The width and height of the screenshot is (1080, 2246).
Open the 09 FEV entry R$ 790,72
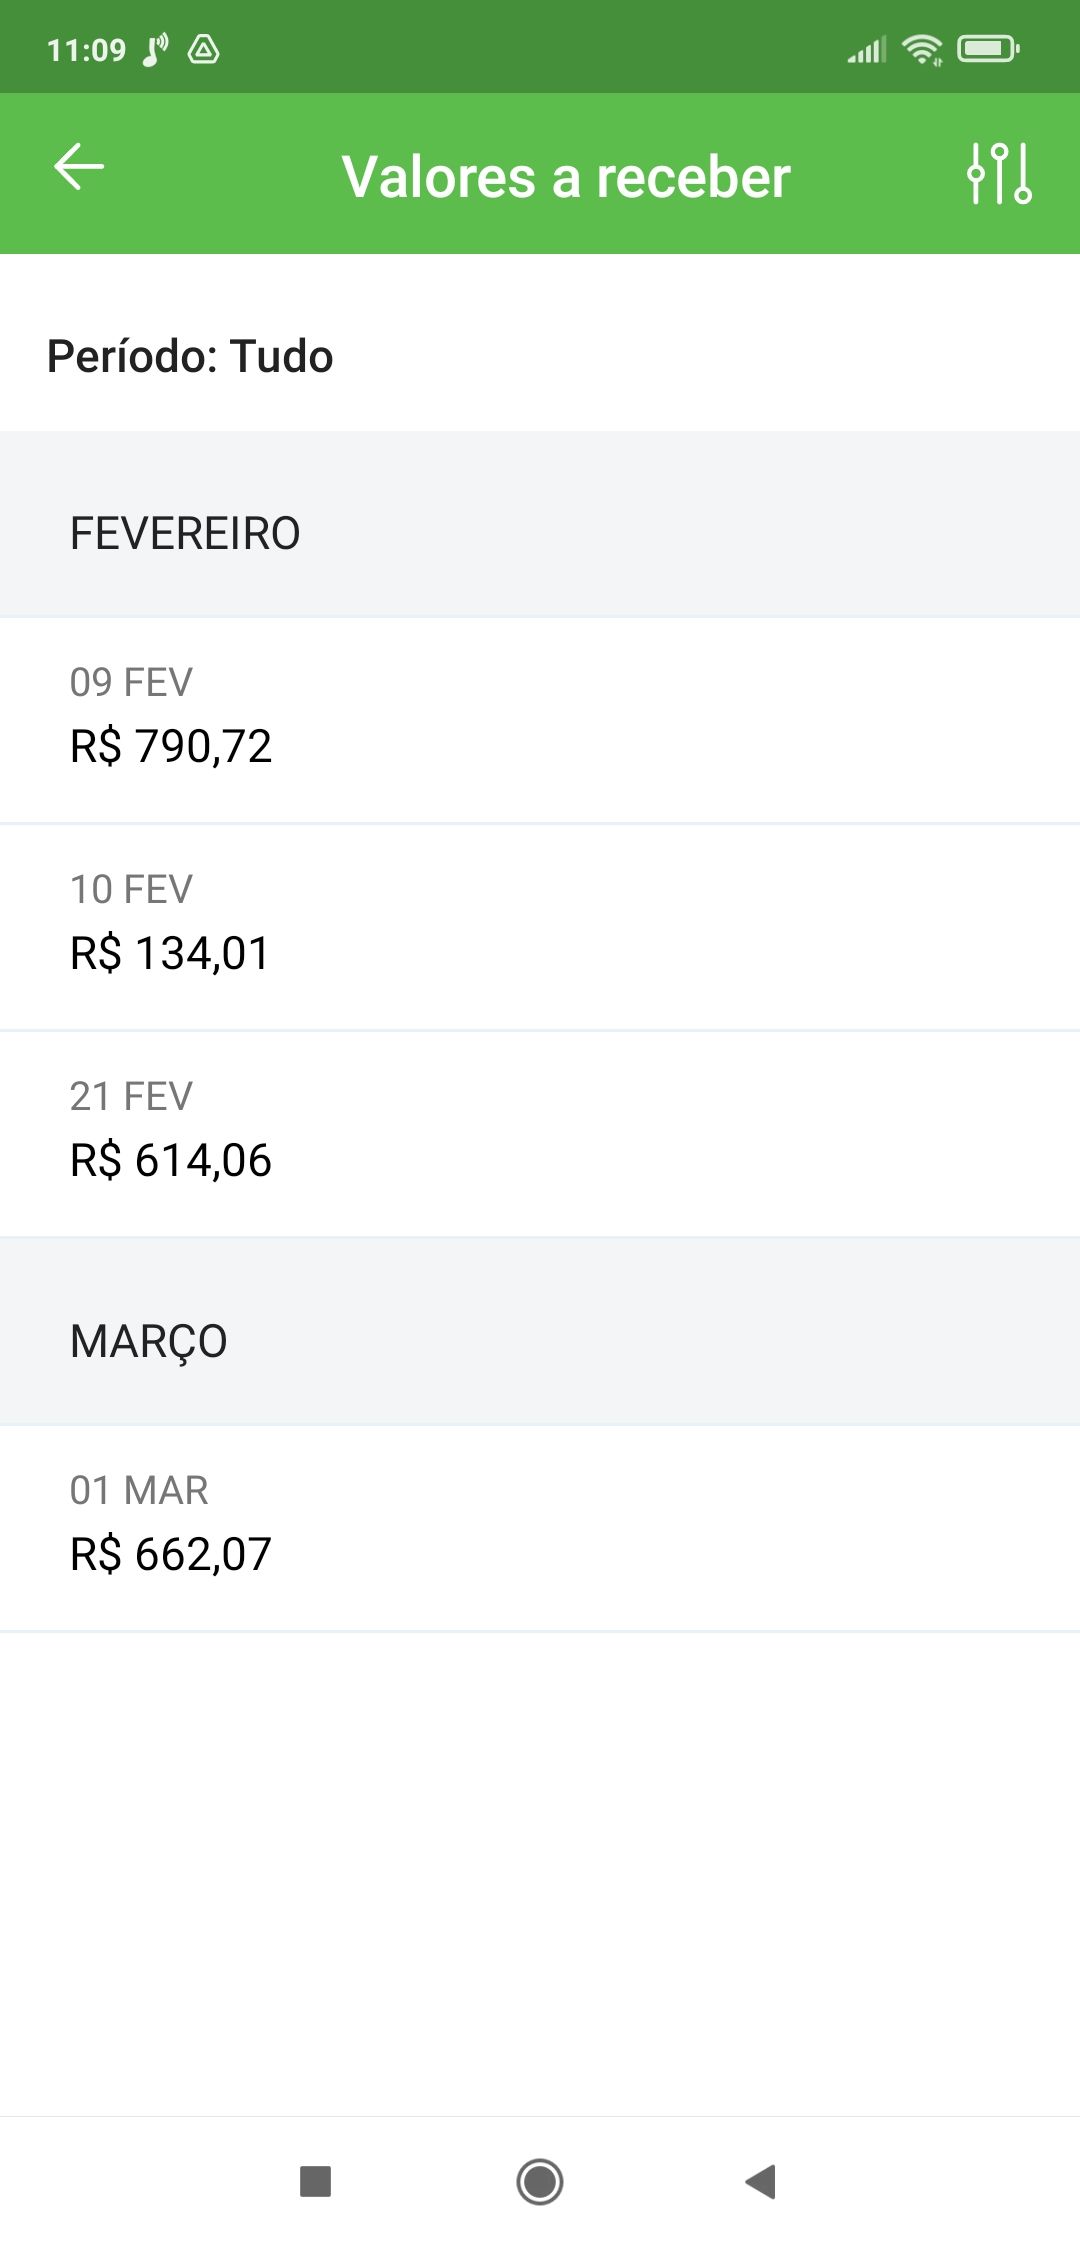point(540,720)
